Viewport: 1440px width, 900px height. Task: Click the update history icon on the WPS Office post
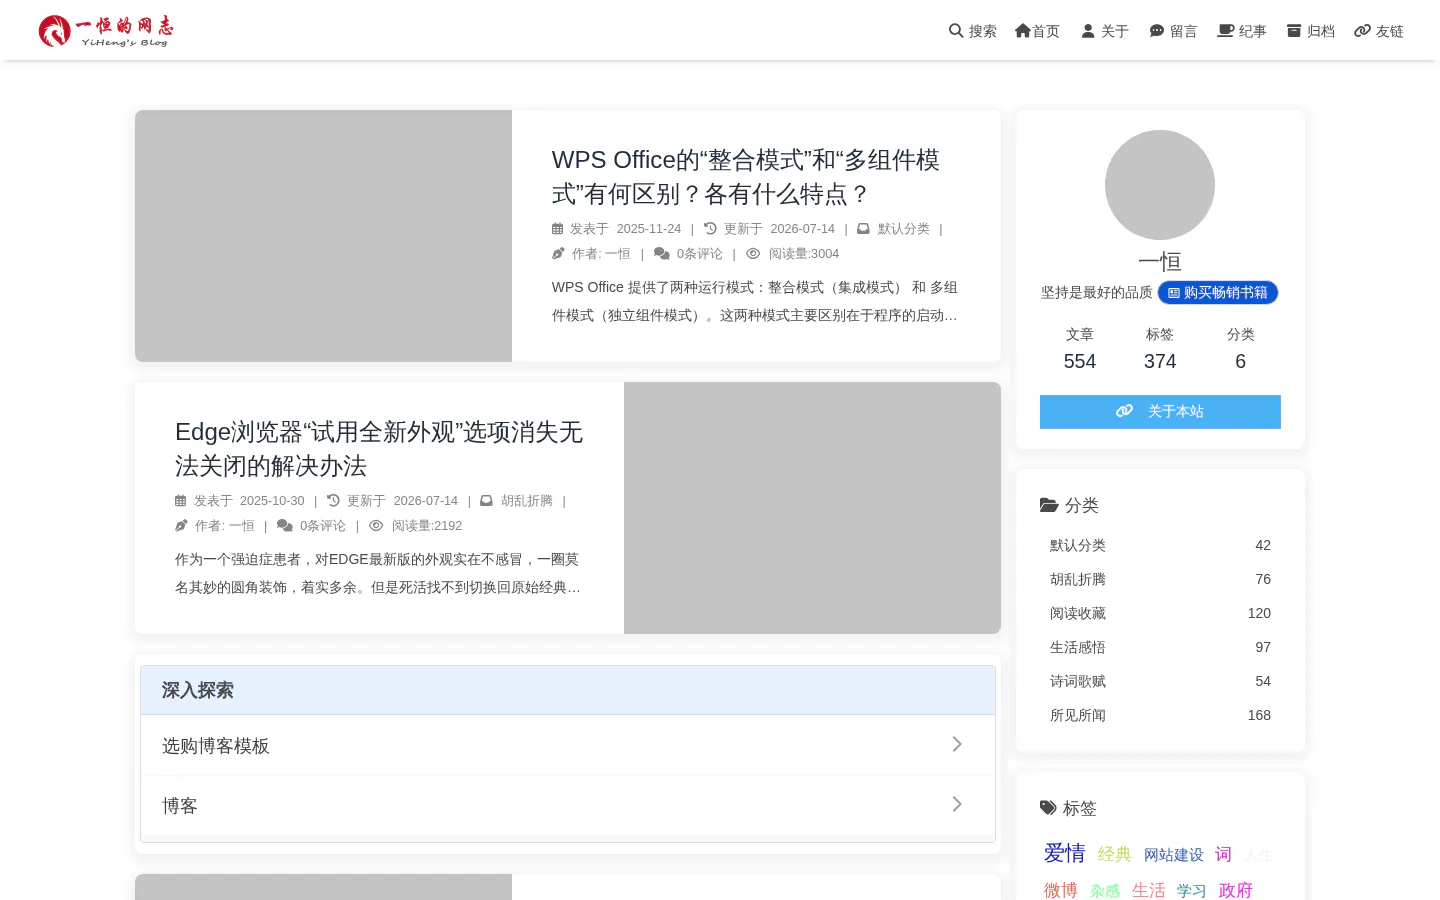710,228
